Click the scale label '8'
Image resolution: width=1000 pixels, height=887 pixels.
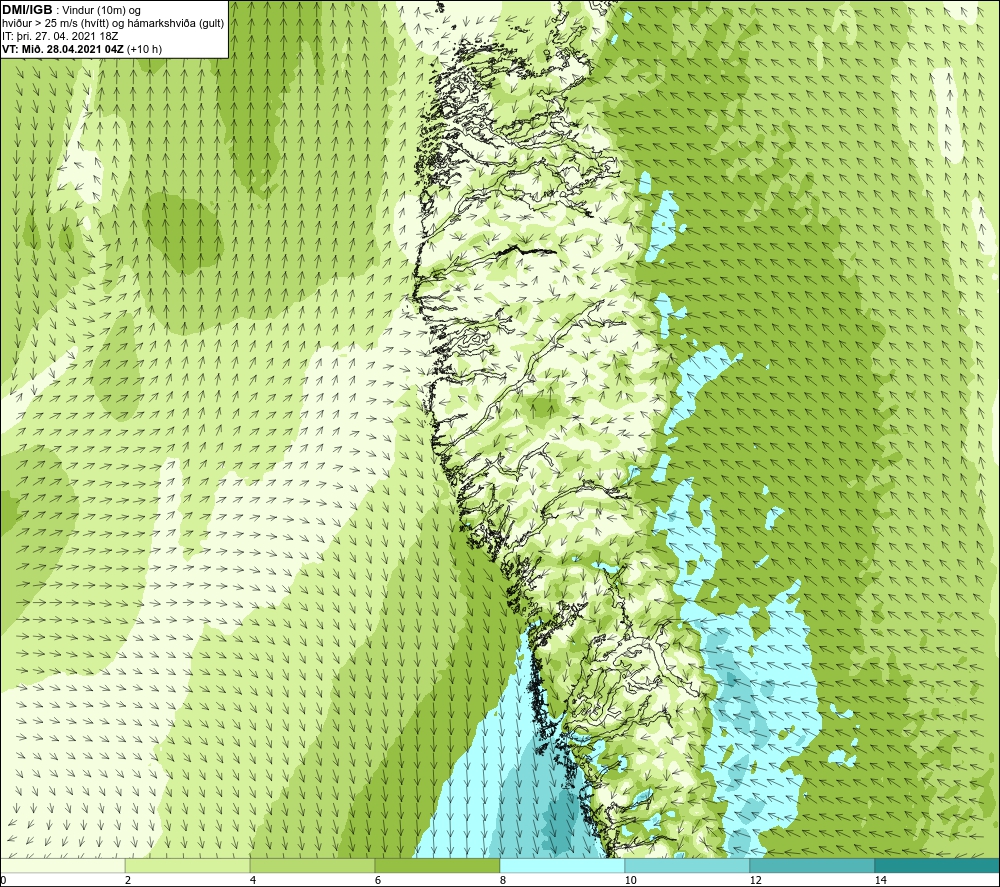[x=503, y=880]
